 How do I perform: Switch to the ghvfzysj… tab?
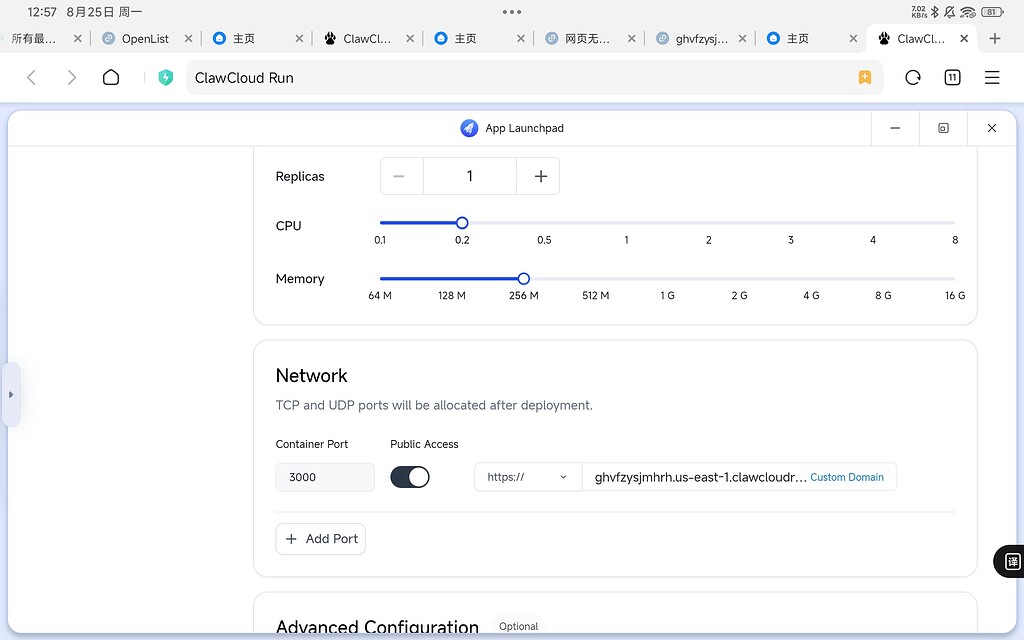click(x=701, y=39)
